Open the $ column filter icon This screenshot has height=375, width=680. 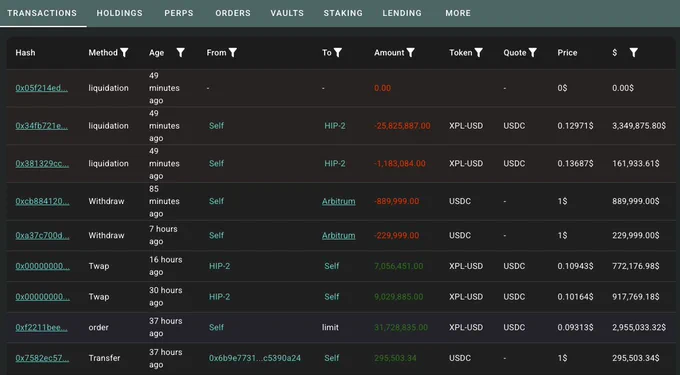point(634,52)
